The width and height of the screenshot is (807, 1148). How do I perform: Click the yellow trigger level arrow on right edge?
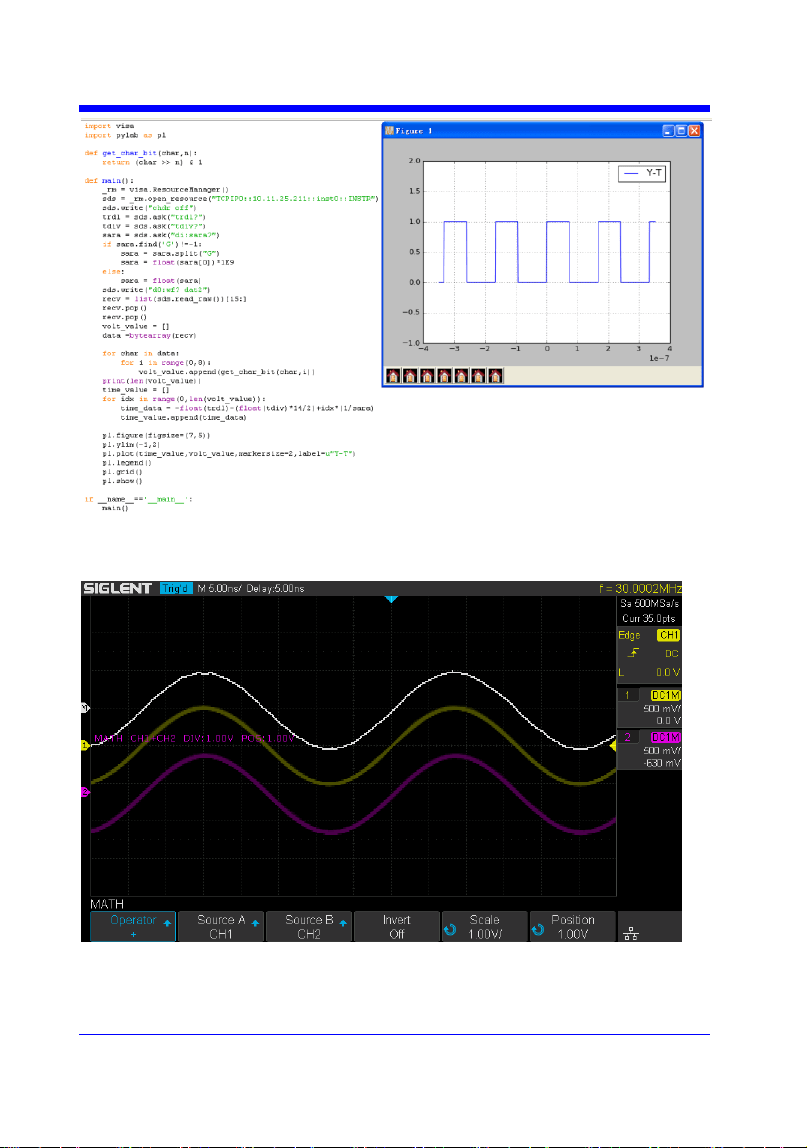coord(613,745)
